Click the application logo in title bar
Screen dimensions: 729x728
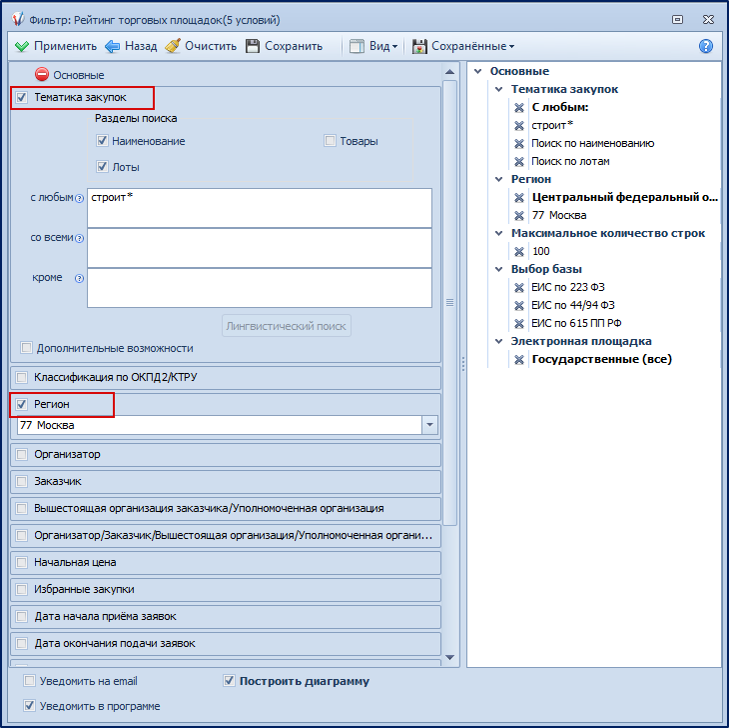(x=18, y=19)
